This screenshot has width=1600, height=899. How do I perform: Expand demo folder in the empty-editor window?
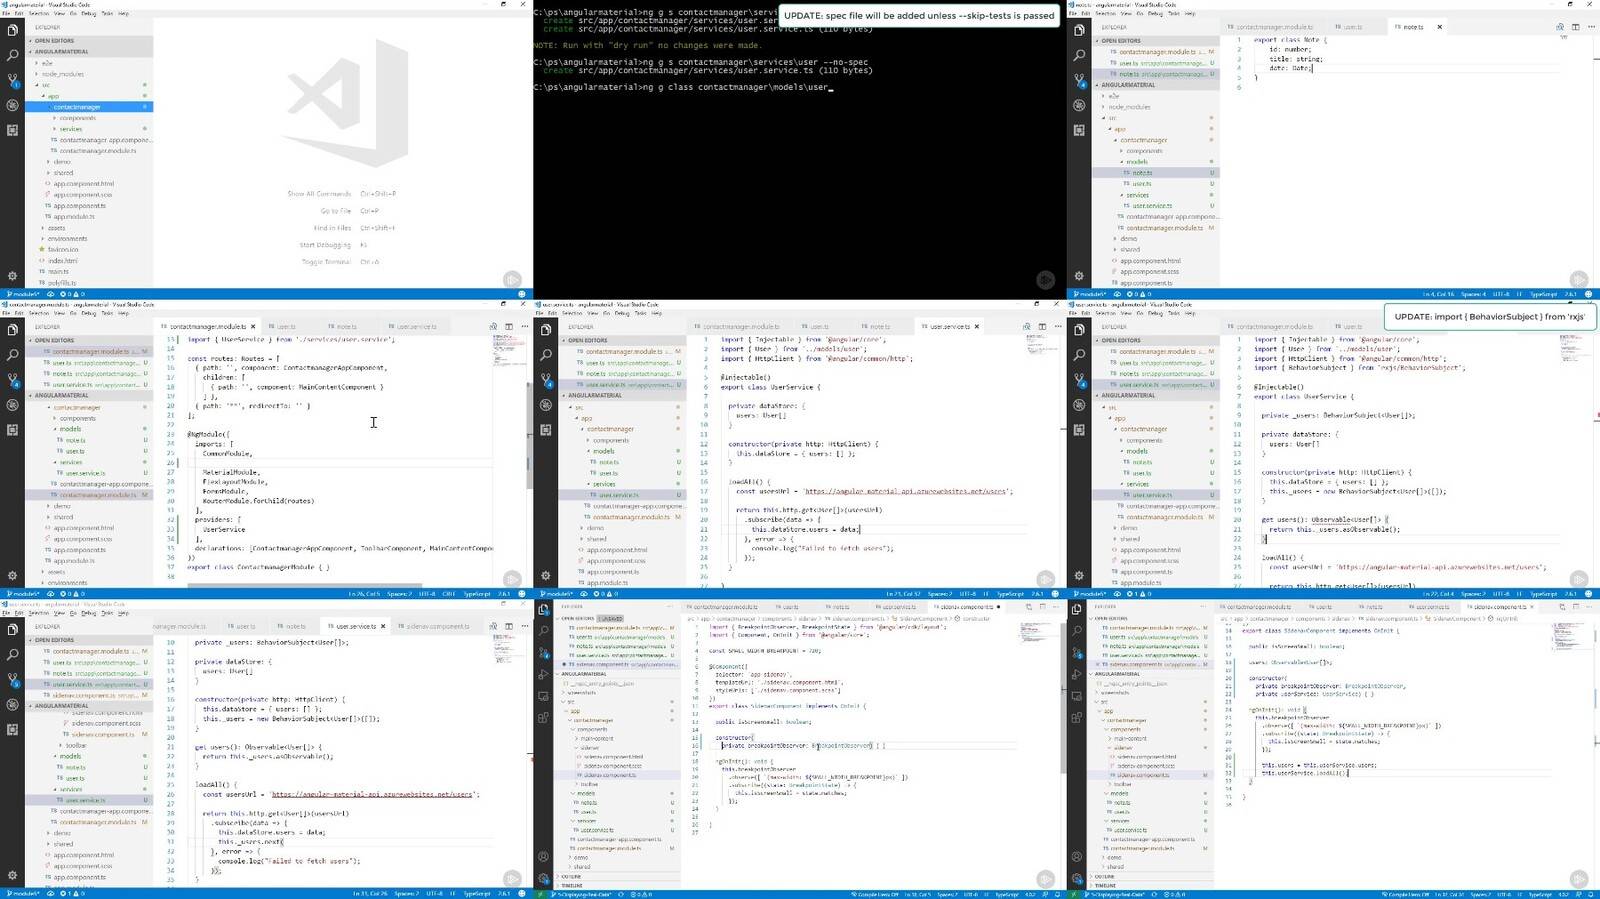[x=62, y=162]
